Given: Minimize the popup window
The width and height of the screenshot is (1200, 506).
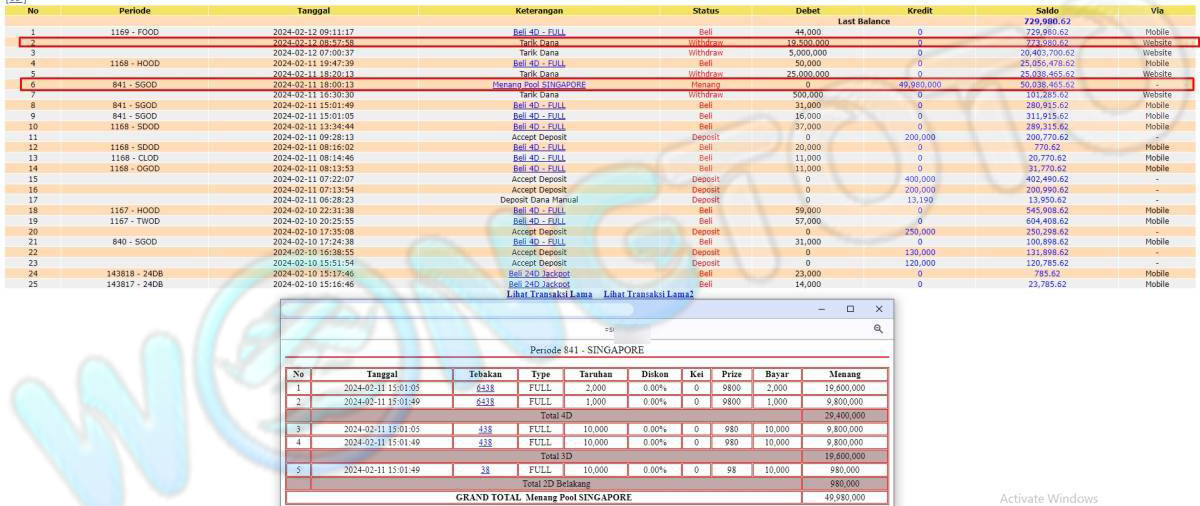Looking at the screenshot, I should pos(822,309).
